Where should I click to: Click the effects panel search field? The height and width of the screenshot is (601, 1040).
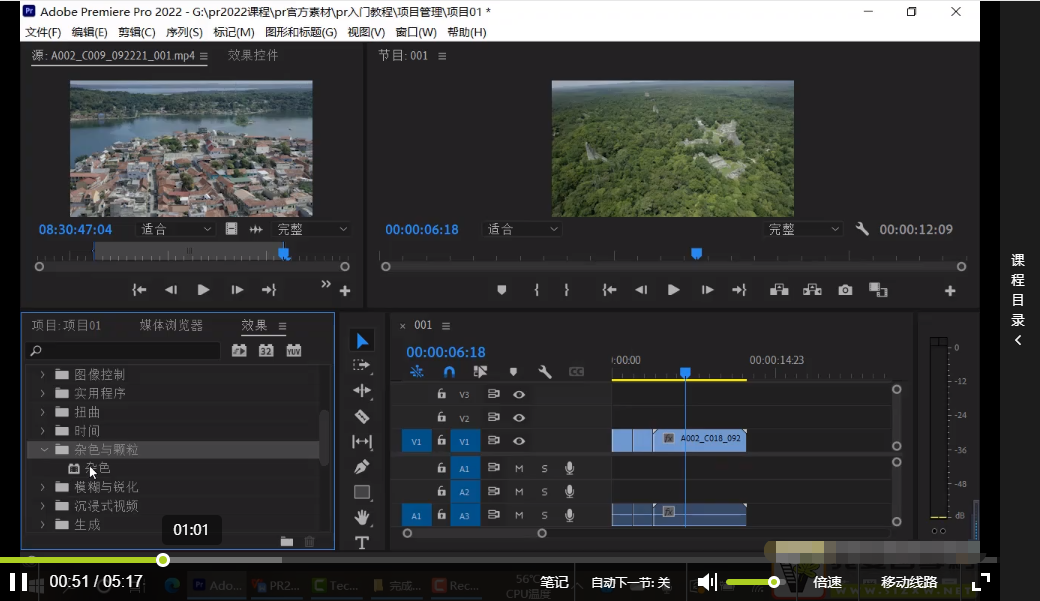click(124, 351)
